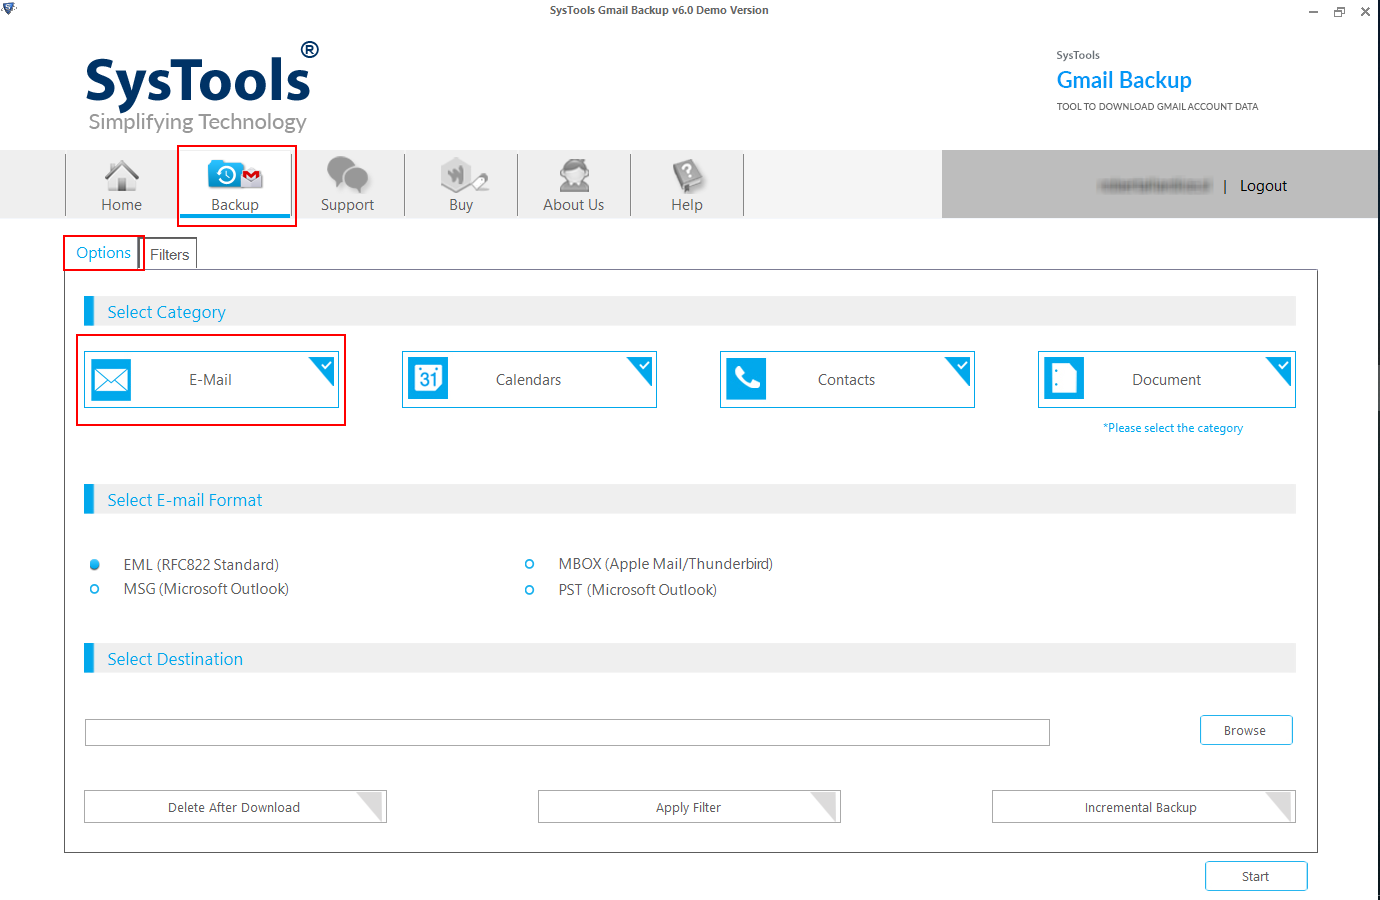Toggle the Calendars category checkmark
The height and width of the screenshot is (900, 1380).
coord(643,368)
